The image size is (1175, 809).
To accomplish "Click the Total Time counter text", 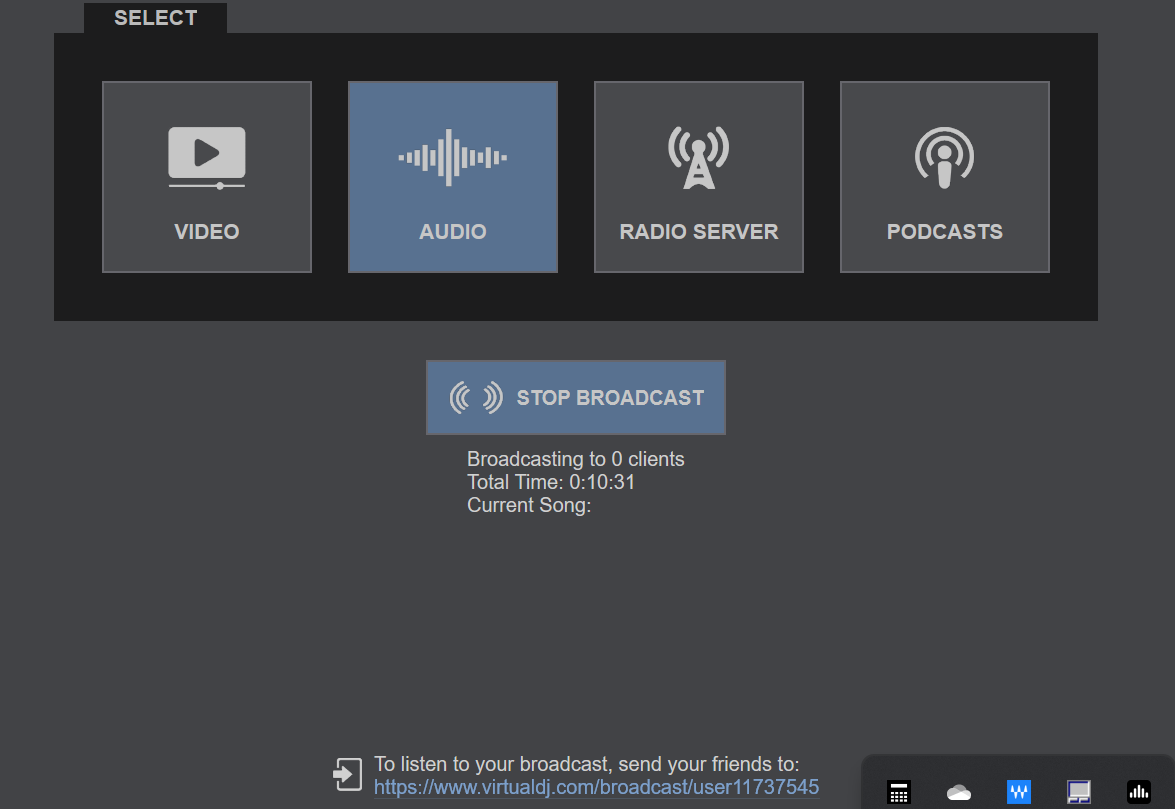I will pyautogui.click(x=551, y=482).
